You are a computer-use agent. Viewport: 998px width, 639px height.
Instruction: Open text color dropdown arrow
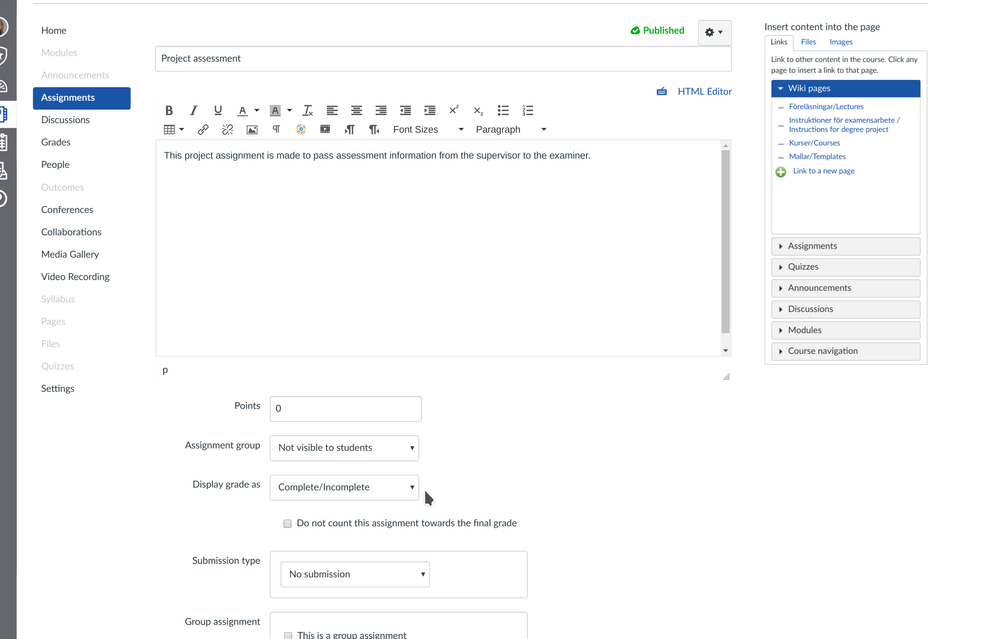tap(257, 111)
